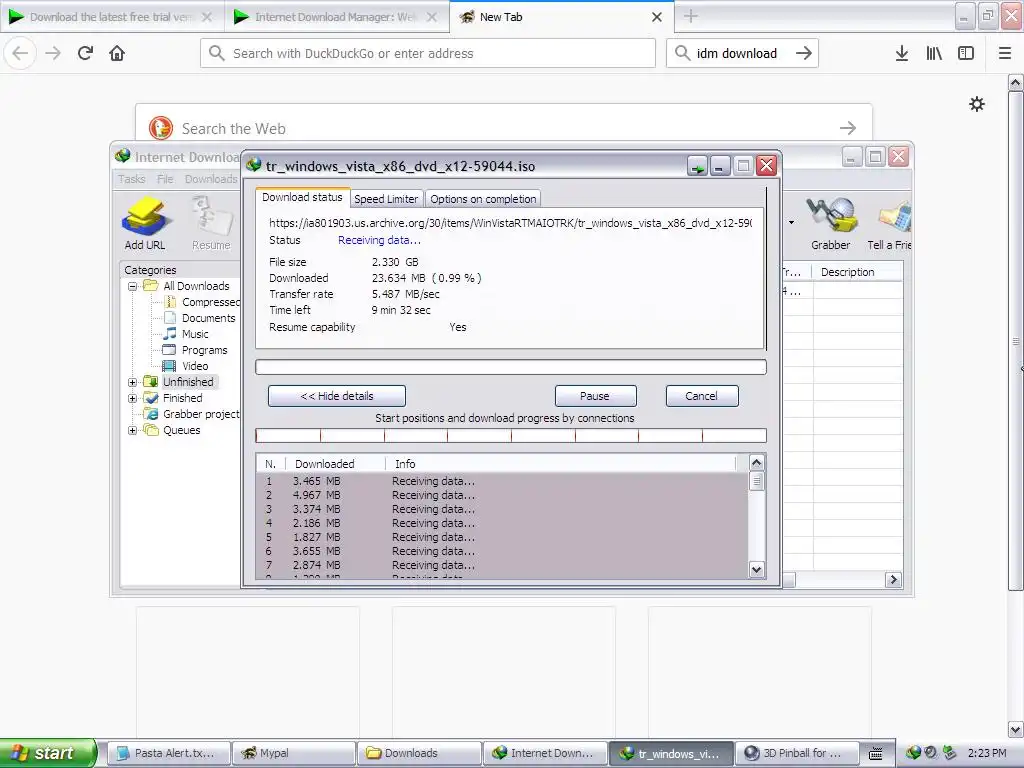The width and height of the screenshot is (1024, 768).
Task: Open Downloads menu in IDM window
Action: (211, 179)
